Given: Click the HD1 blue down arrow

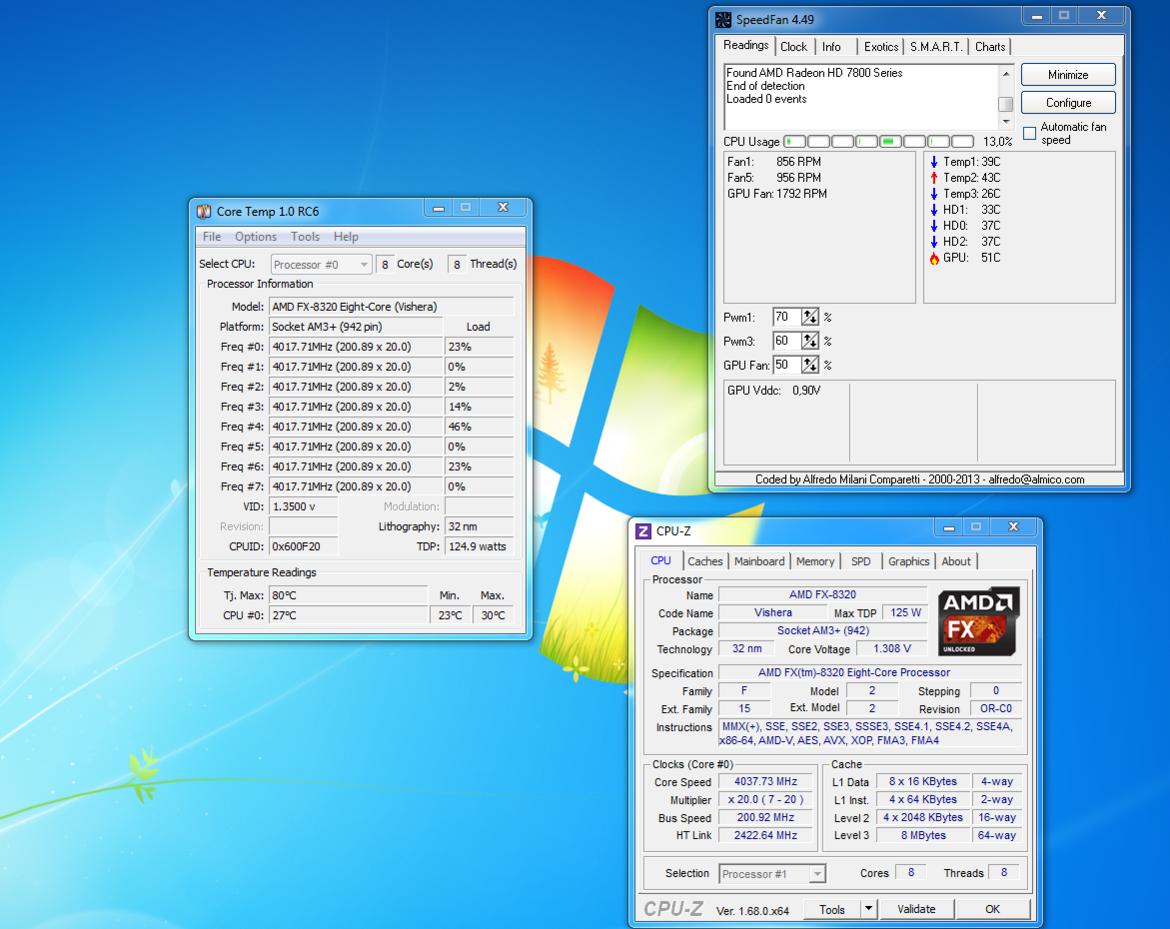Looking at the screenshot, I should click(933, 210).
